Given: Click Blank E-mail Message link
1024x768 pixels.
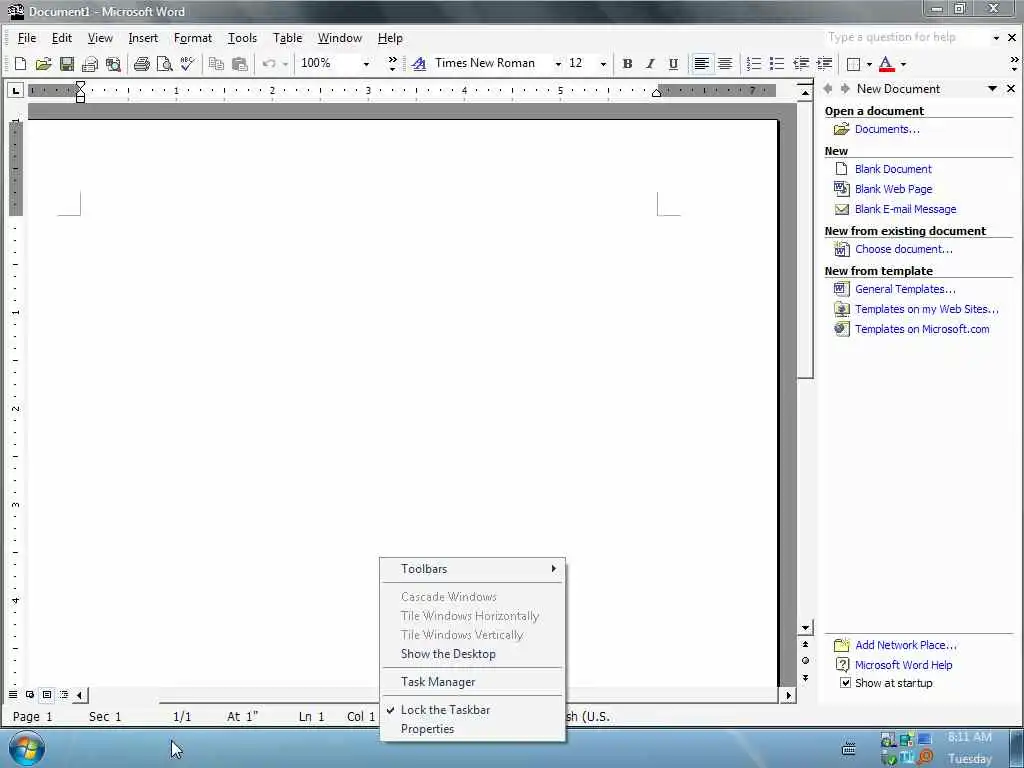Looking at the screenshot, I should coord(905,209).
